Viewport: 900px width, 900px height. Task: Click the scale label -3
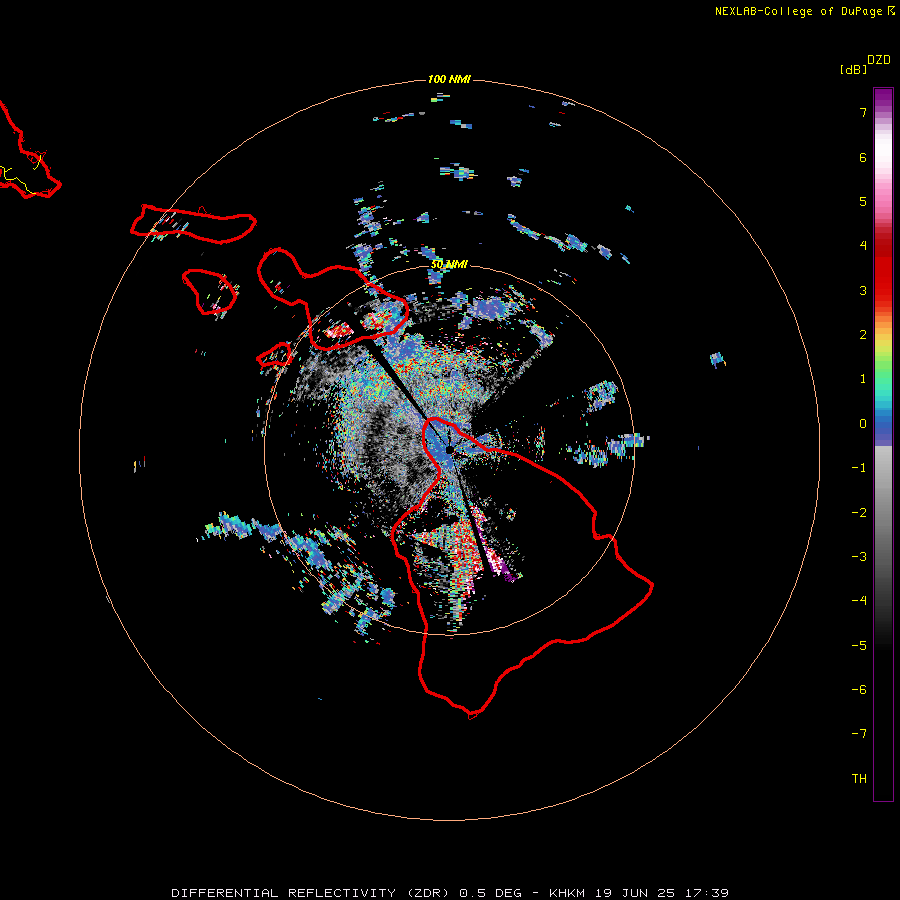coord(859,557)
